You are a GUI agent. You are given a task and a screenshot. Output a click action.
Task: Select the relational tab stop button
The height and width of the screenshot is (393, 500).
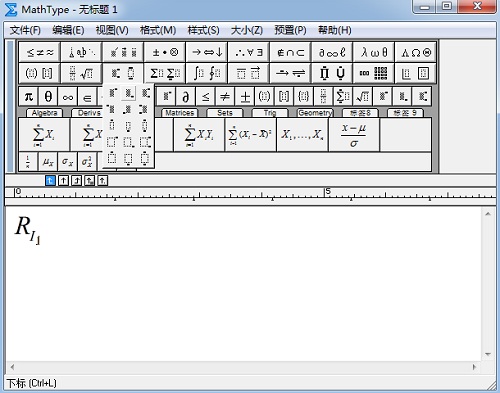point(89,181)
